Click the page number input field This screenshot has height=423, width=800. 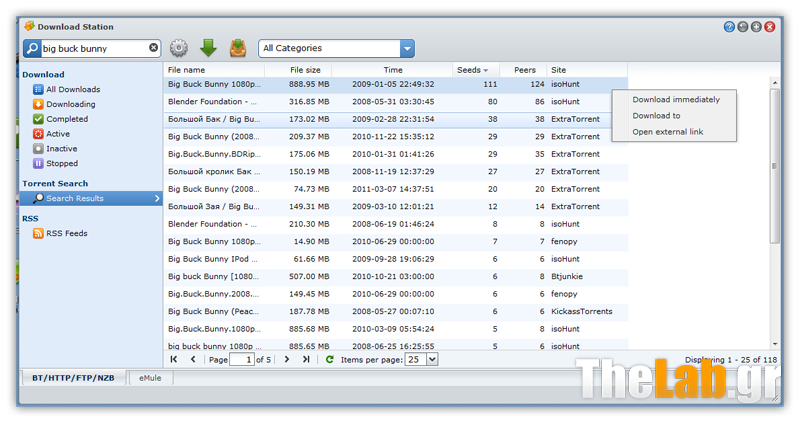pyautogui.click(x=242, y=359)
